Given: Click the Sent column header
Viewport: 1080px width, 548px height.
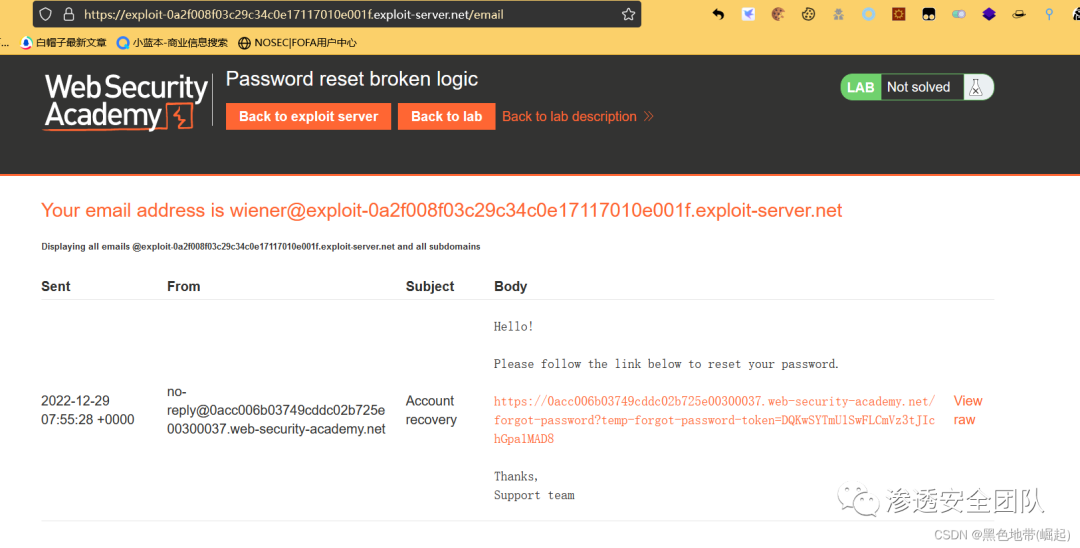Looking at the screenshot, I should 56,286.
